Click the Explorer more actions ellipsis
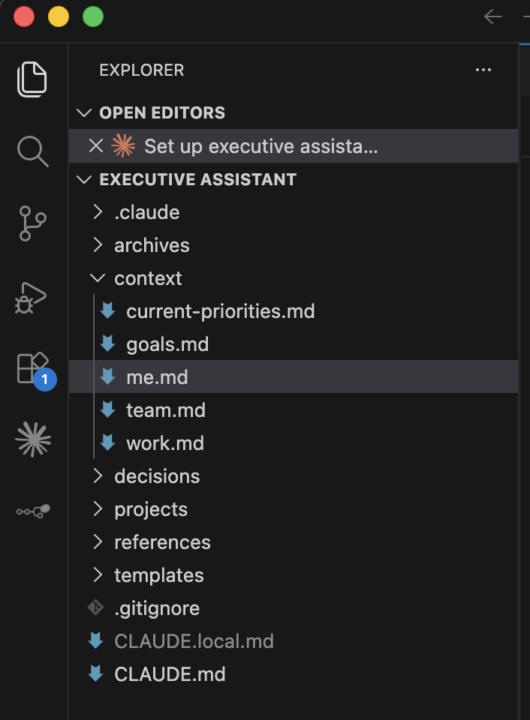Image resolution: width=530 pixels, height=720 pixels. [483, 70]
